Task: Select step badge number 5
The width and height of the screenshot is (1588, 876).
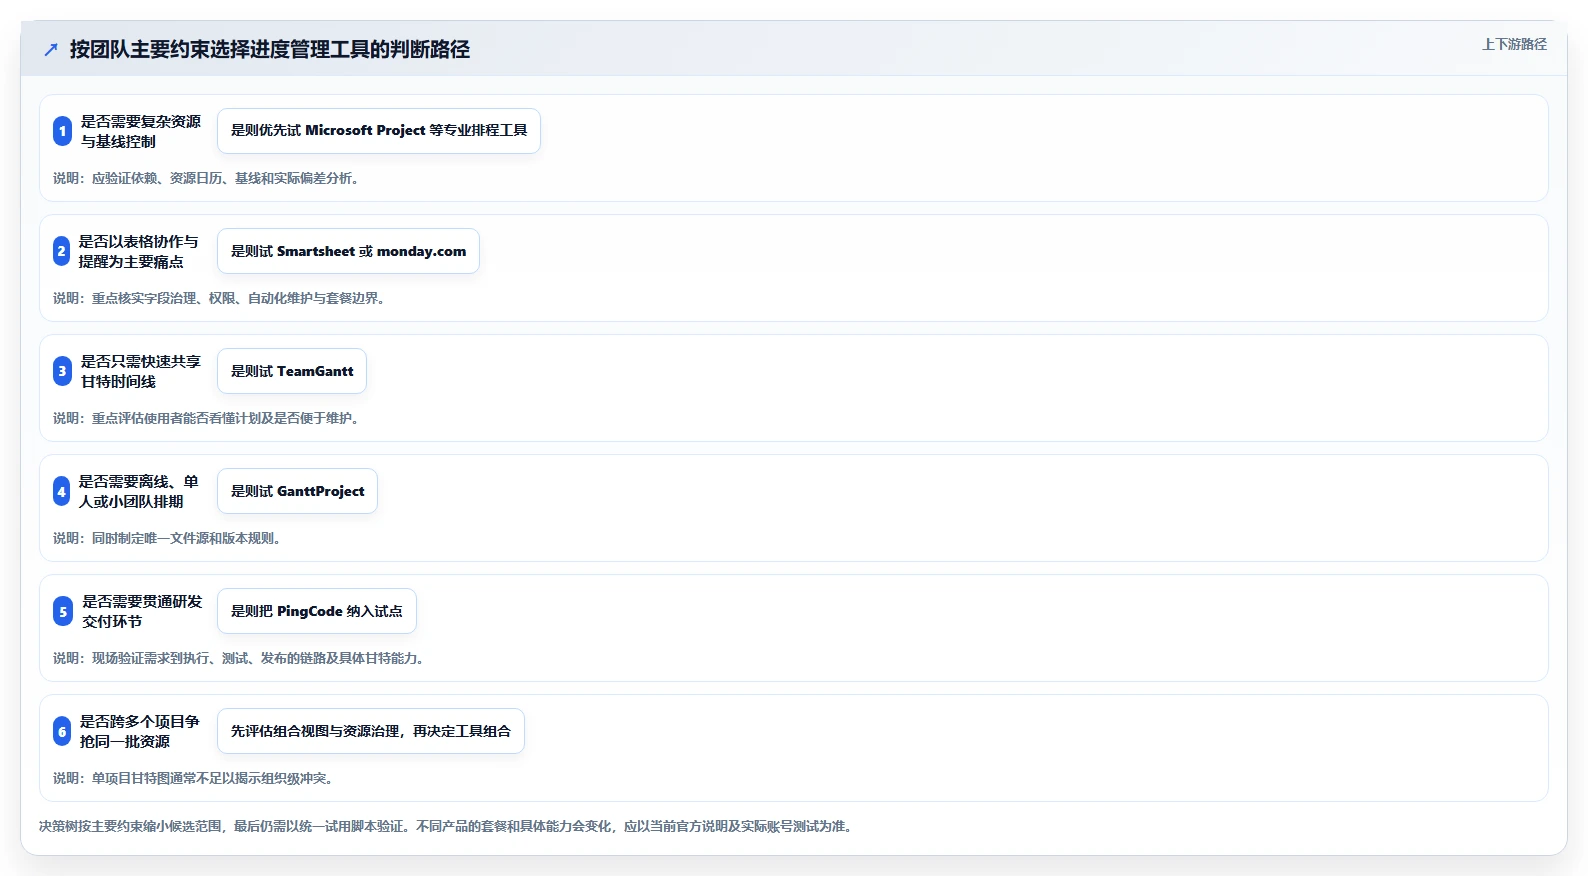Action: [63, 611]
